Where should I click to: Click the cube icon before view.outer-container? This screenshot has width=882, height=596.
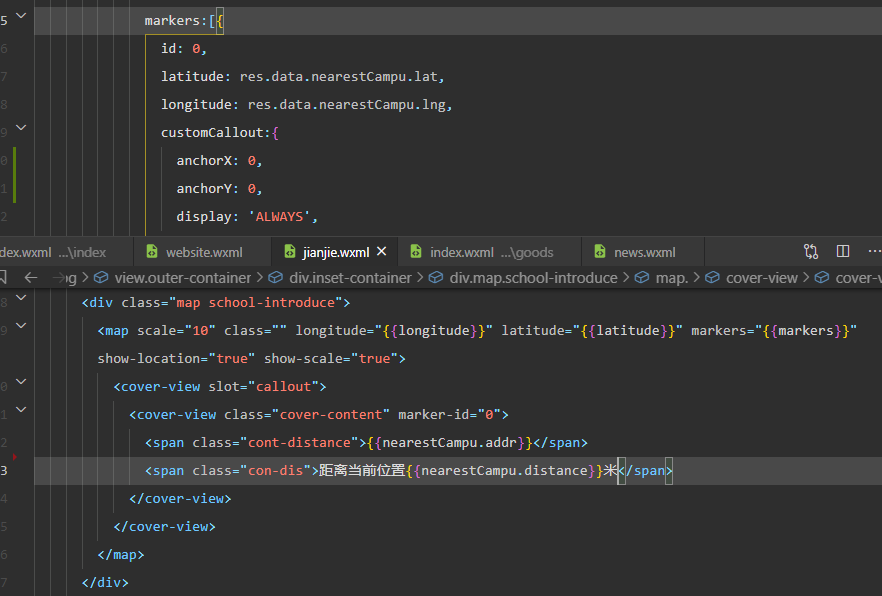coord(101,277)
